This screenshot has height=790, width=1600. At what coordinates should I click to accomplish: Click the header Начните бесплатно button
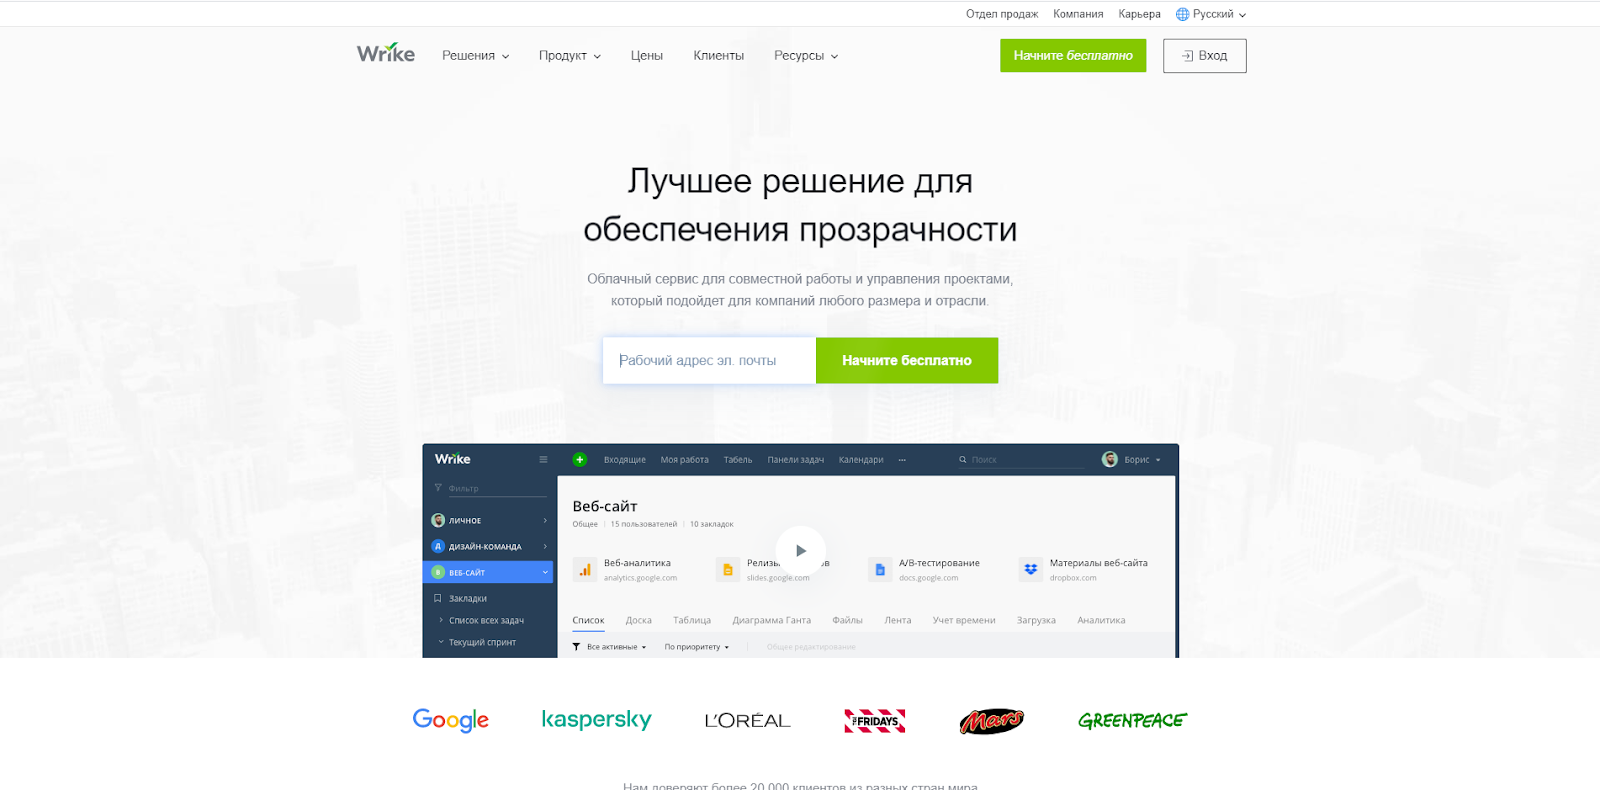(x=1073, y=56)
